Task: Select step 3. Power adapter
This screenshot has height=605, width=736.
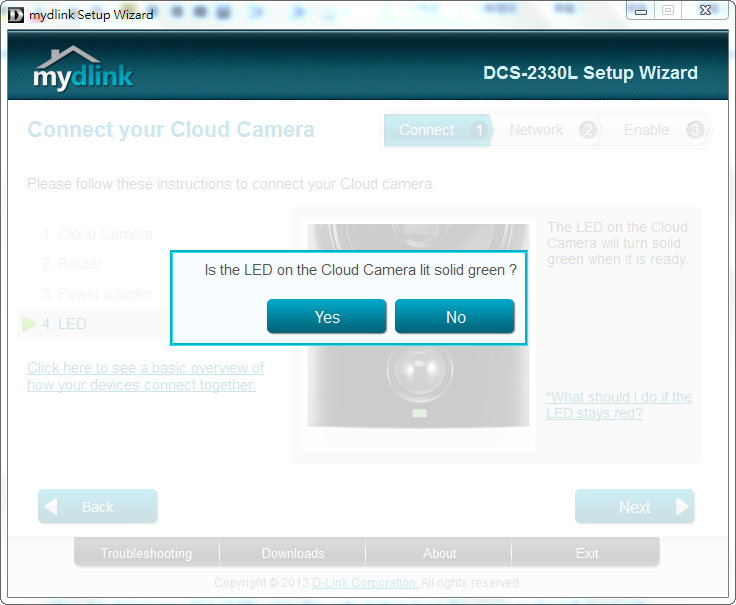Action: (x=97, y=294)
